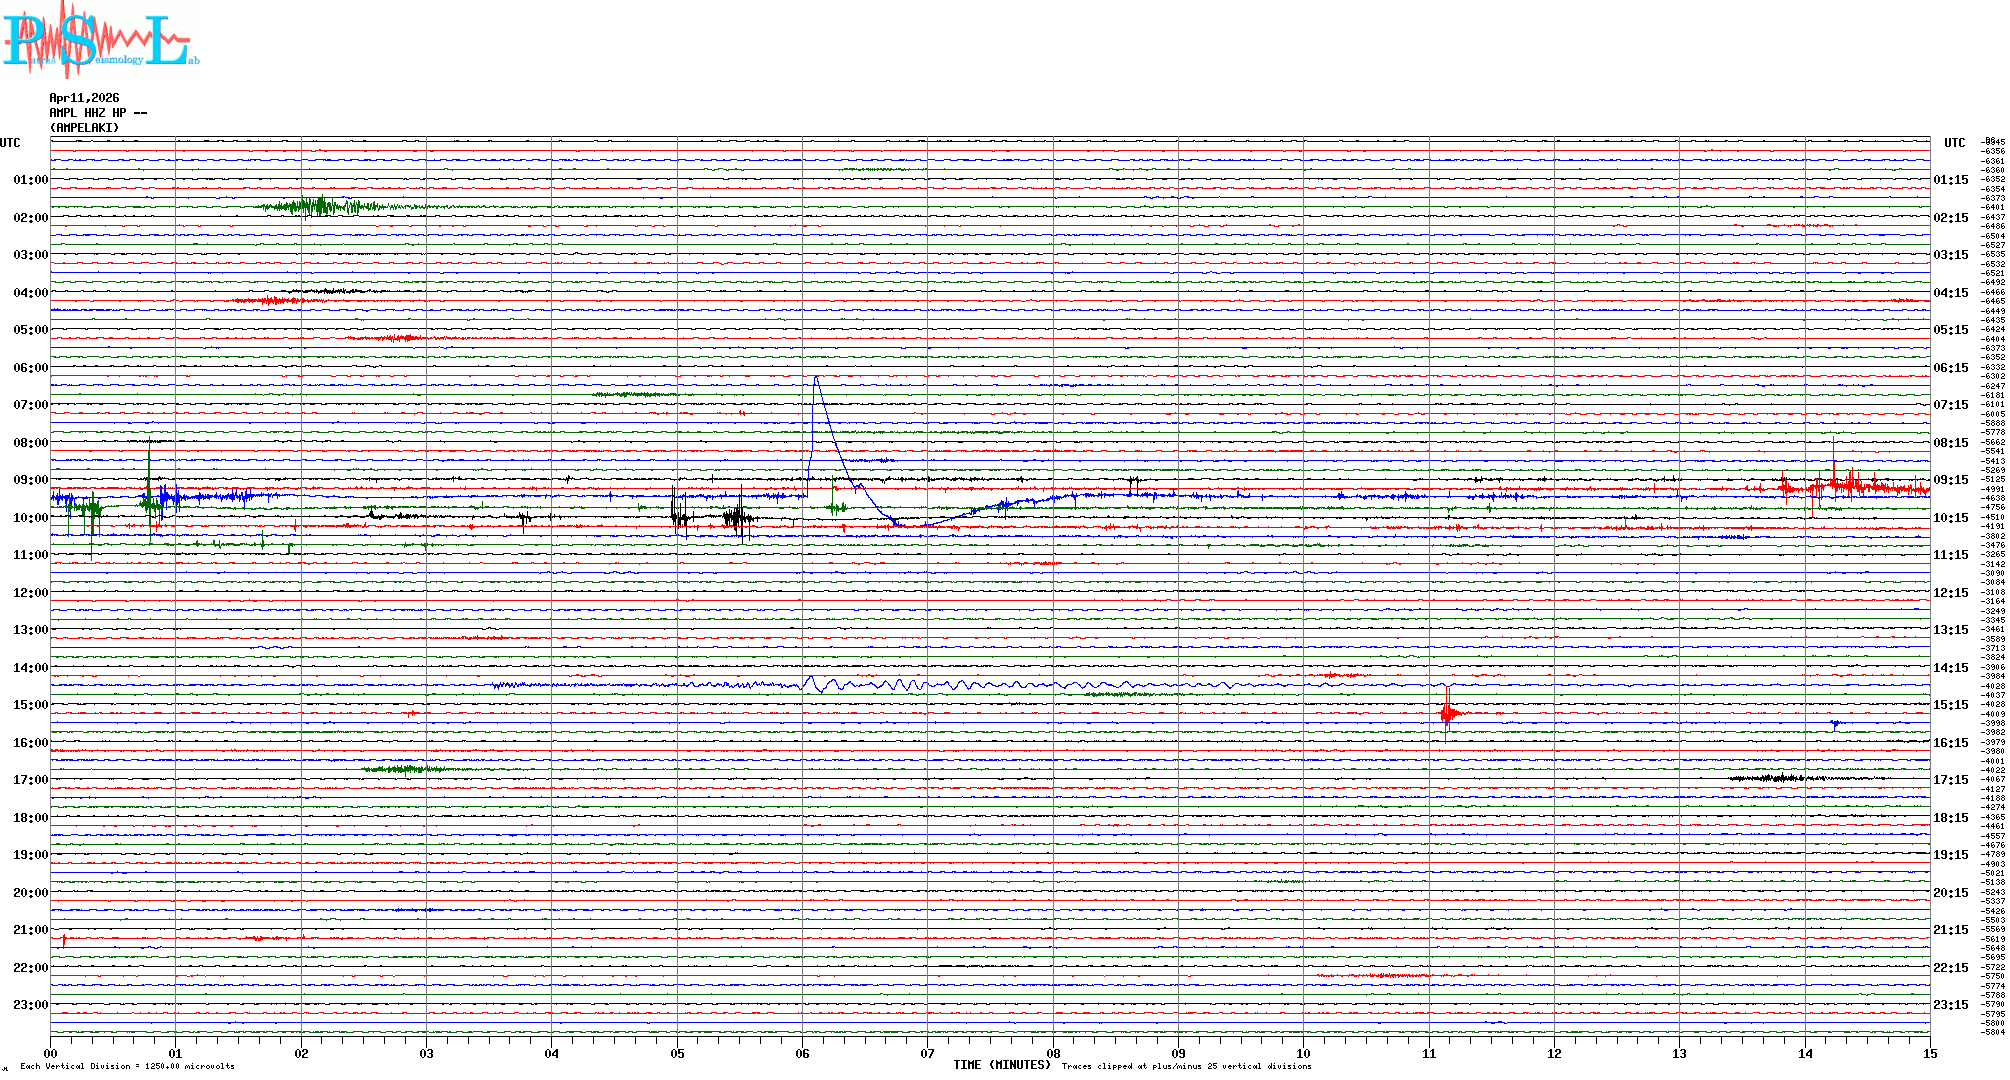2010x1080 pixels.
Task: Click the 04:15 time label on right
Action: 1950,293
